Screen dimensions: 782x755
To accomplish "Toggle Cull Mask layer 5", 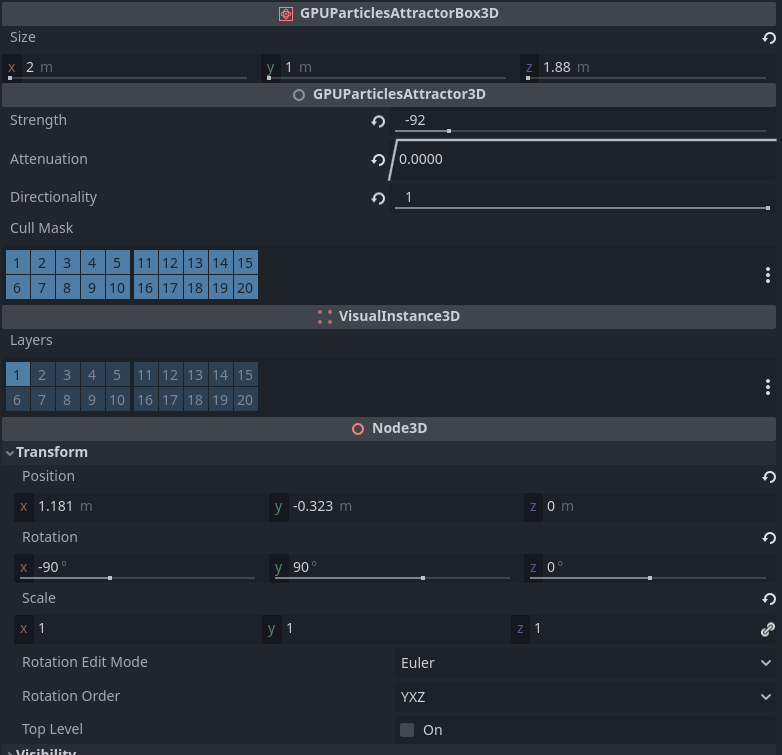I will 117,263.
